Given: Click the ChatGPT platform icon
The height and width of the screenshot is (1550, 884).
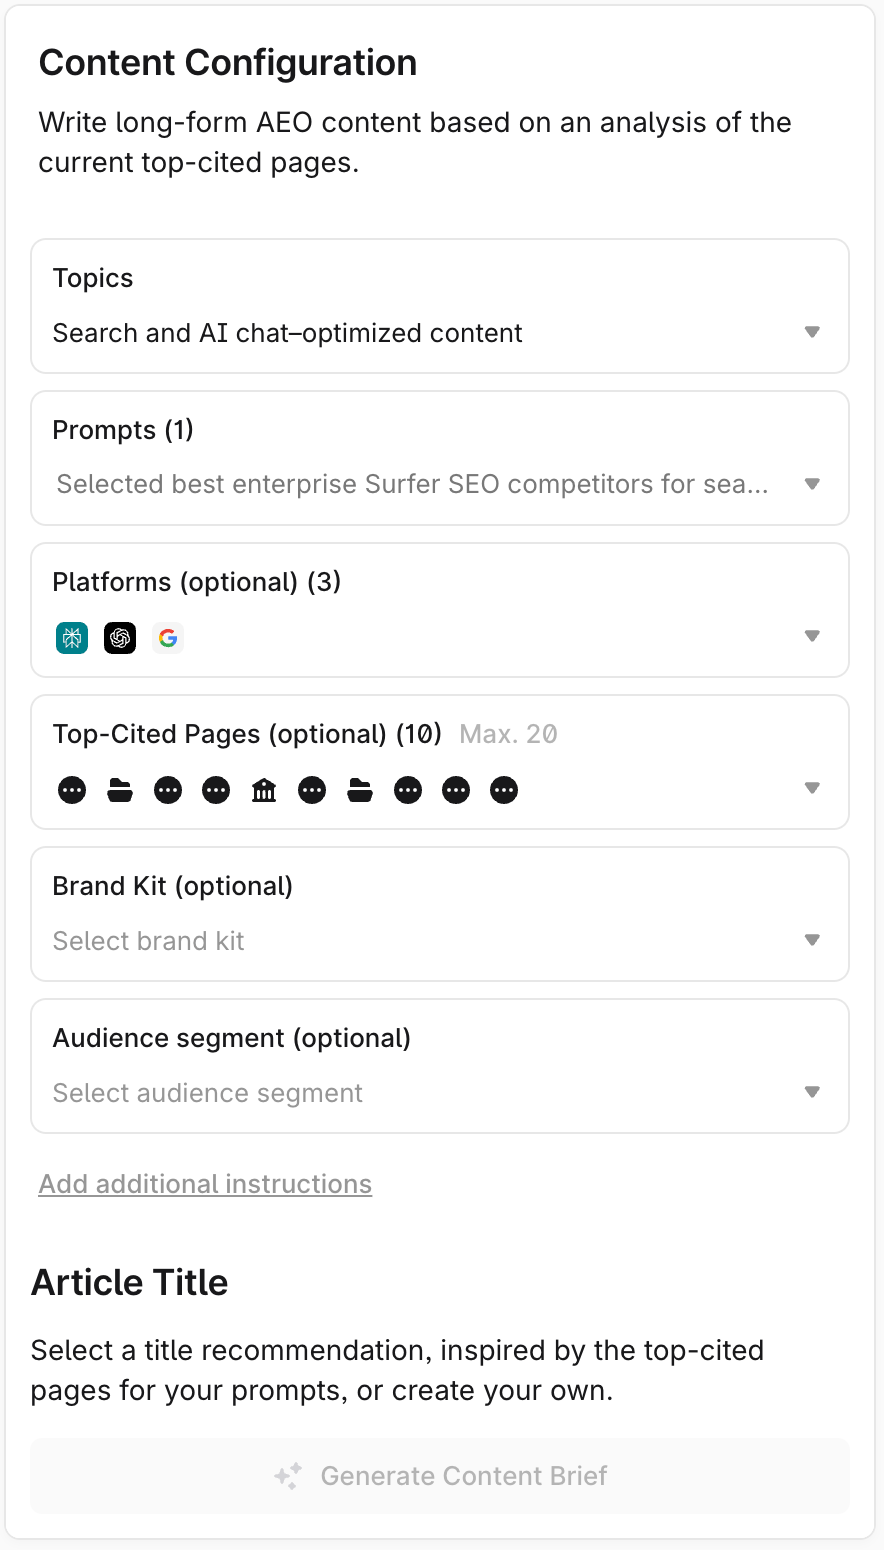Looking at the screenshot, I should [120, 638].
